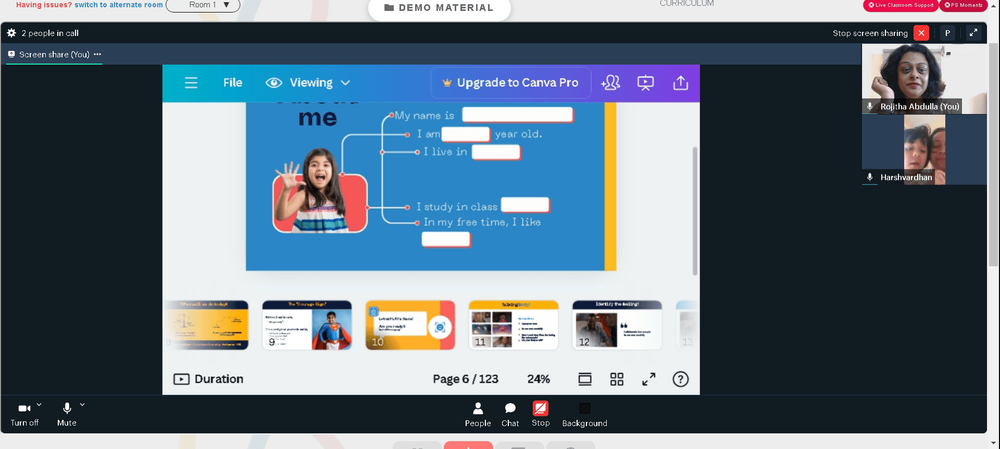Click the Page 6 / 123 indicator
Screen dimensions: 1000x449
click(x=466, y=379)
